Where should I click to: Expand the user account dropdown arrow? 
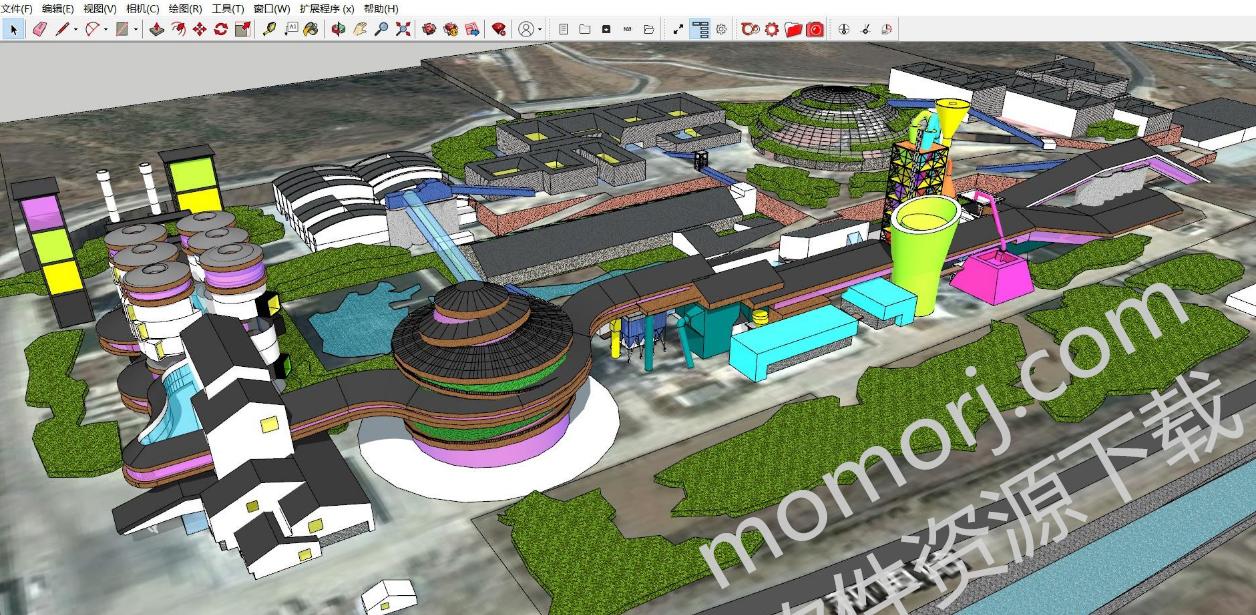pos(540,29)
